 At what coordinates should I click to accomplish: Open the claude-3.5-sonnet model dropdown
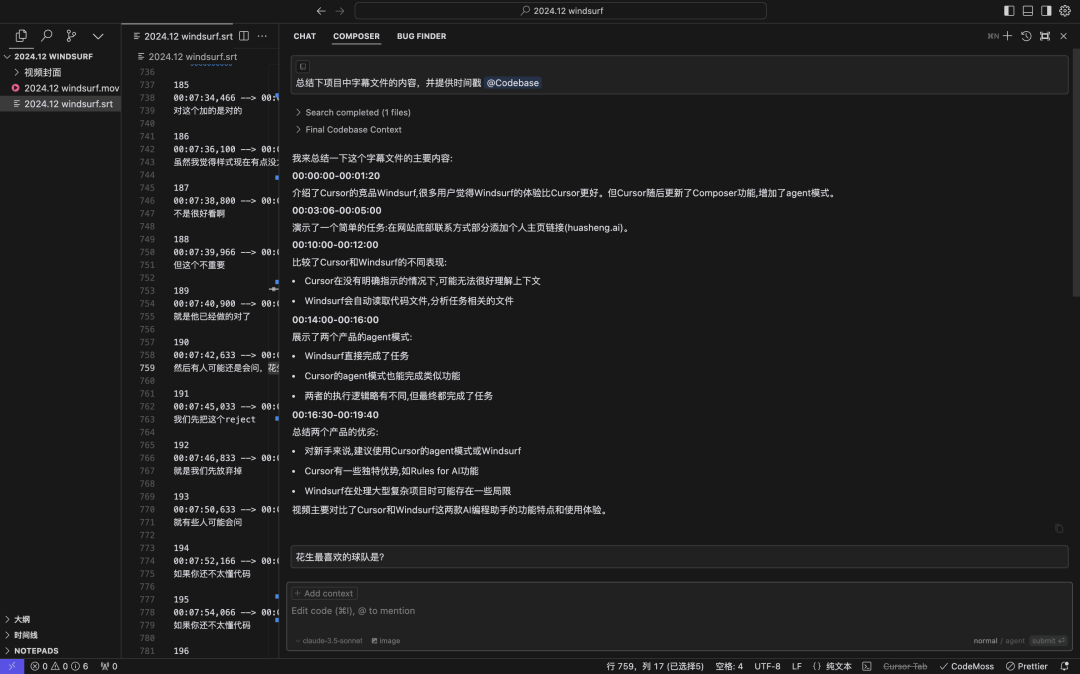330,641
